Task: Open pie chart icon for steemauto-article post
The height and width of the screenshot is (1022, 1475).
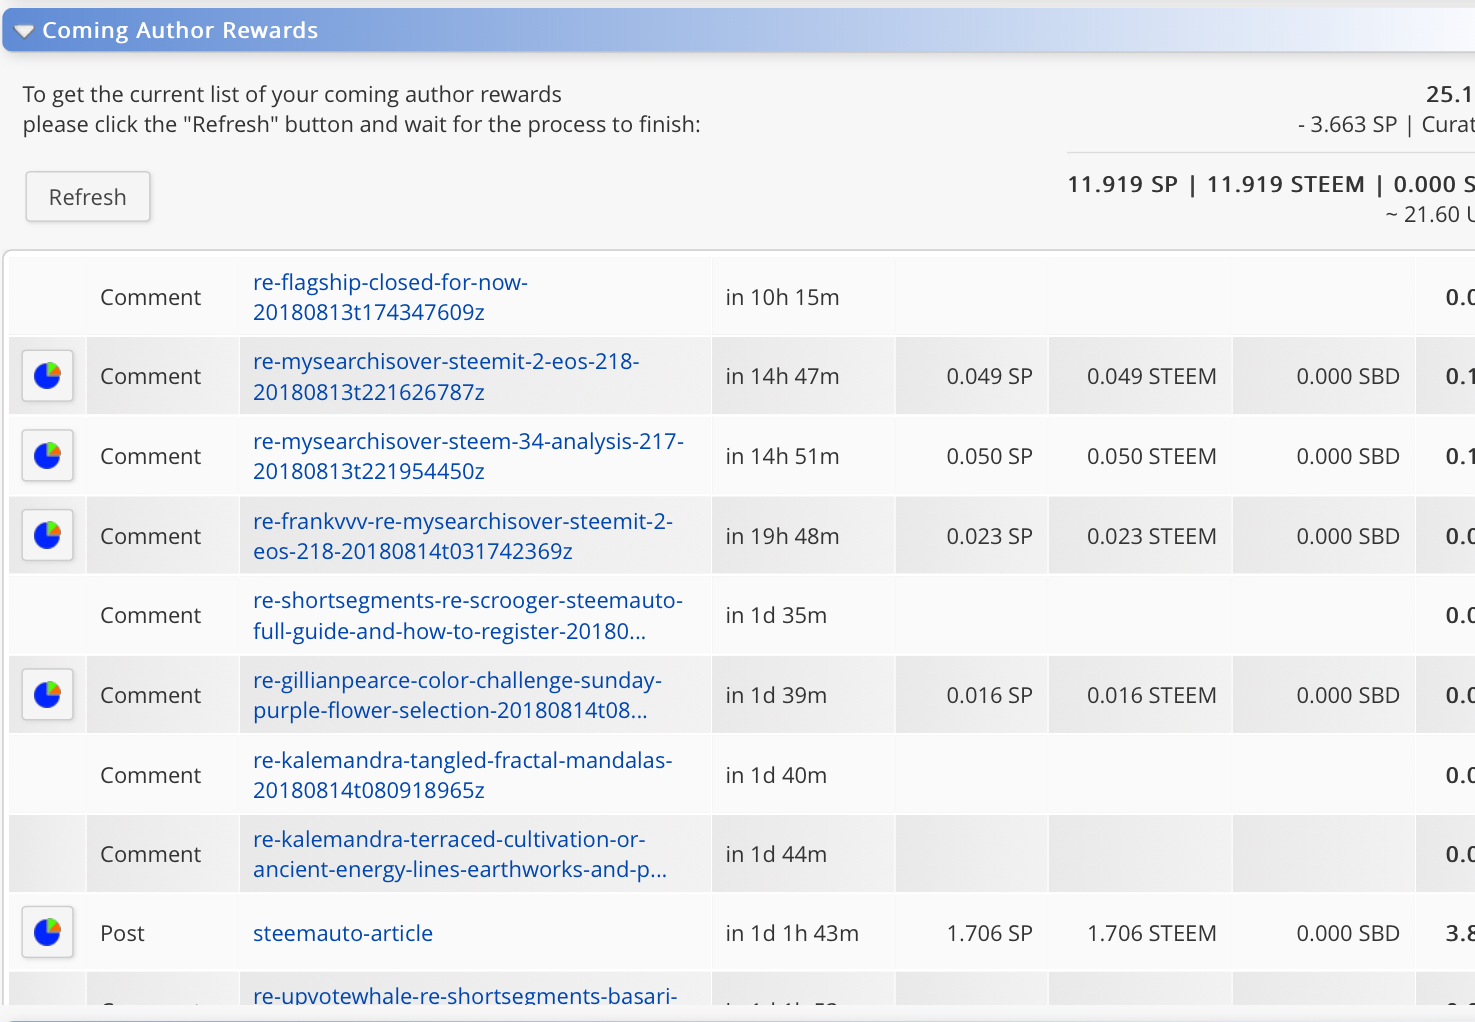Action: (48, 933)
